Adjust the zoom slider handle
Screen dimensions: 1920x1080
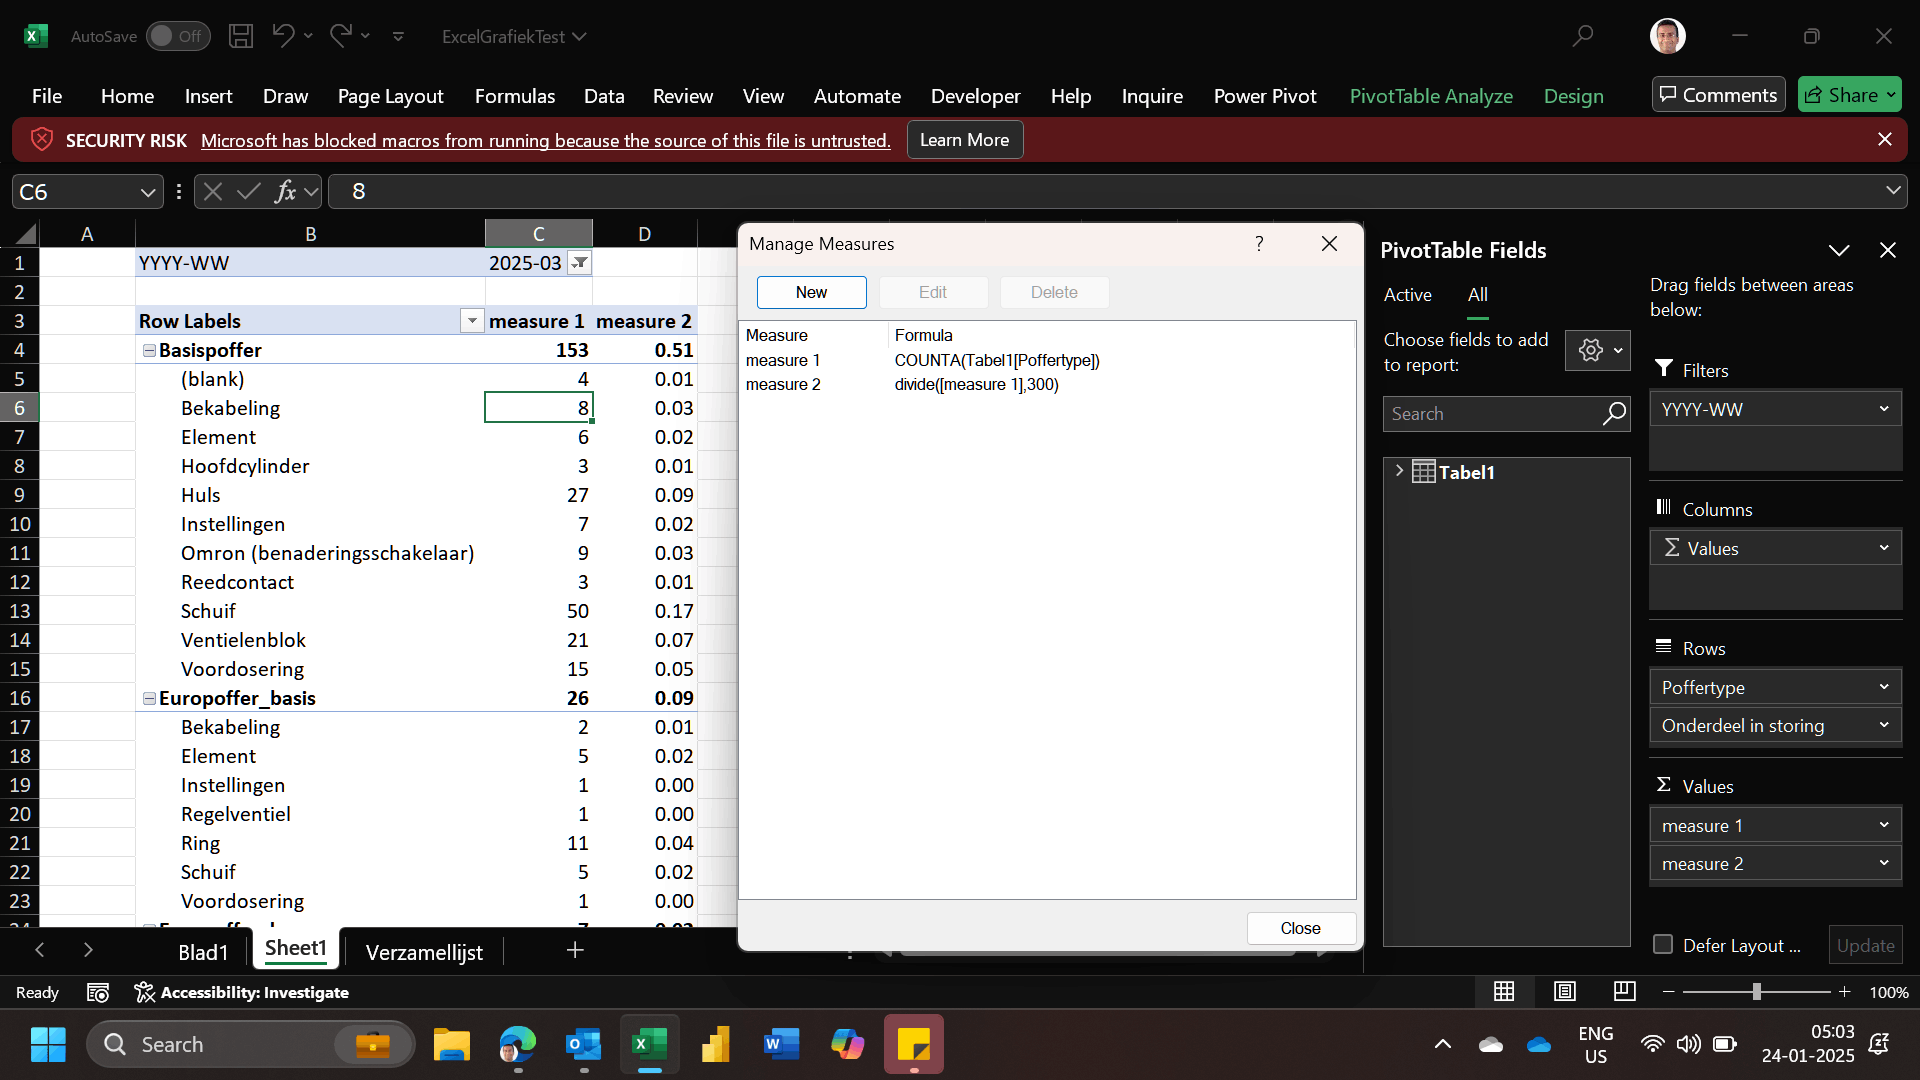(1756, 992)
